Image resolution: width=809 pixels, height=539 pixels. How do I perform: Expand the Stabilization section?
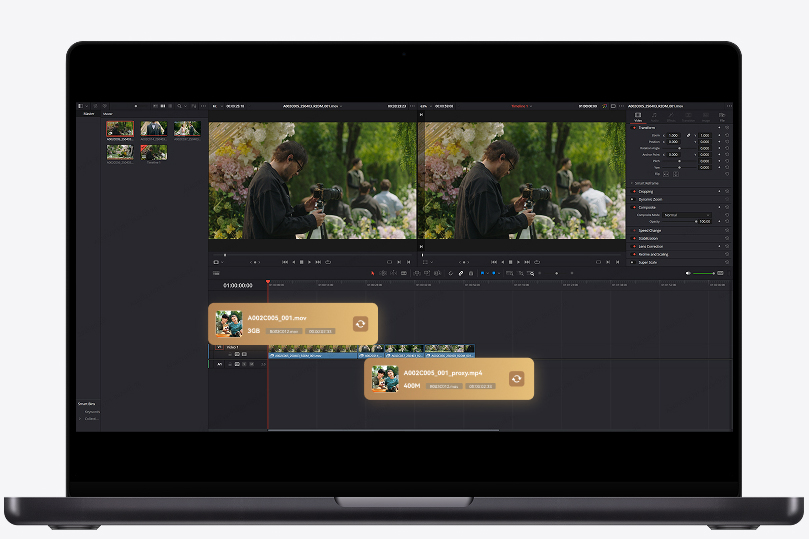pyautogui.click(x=648, y=238)
